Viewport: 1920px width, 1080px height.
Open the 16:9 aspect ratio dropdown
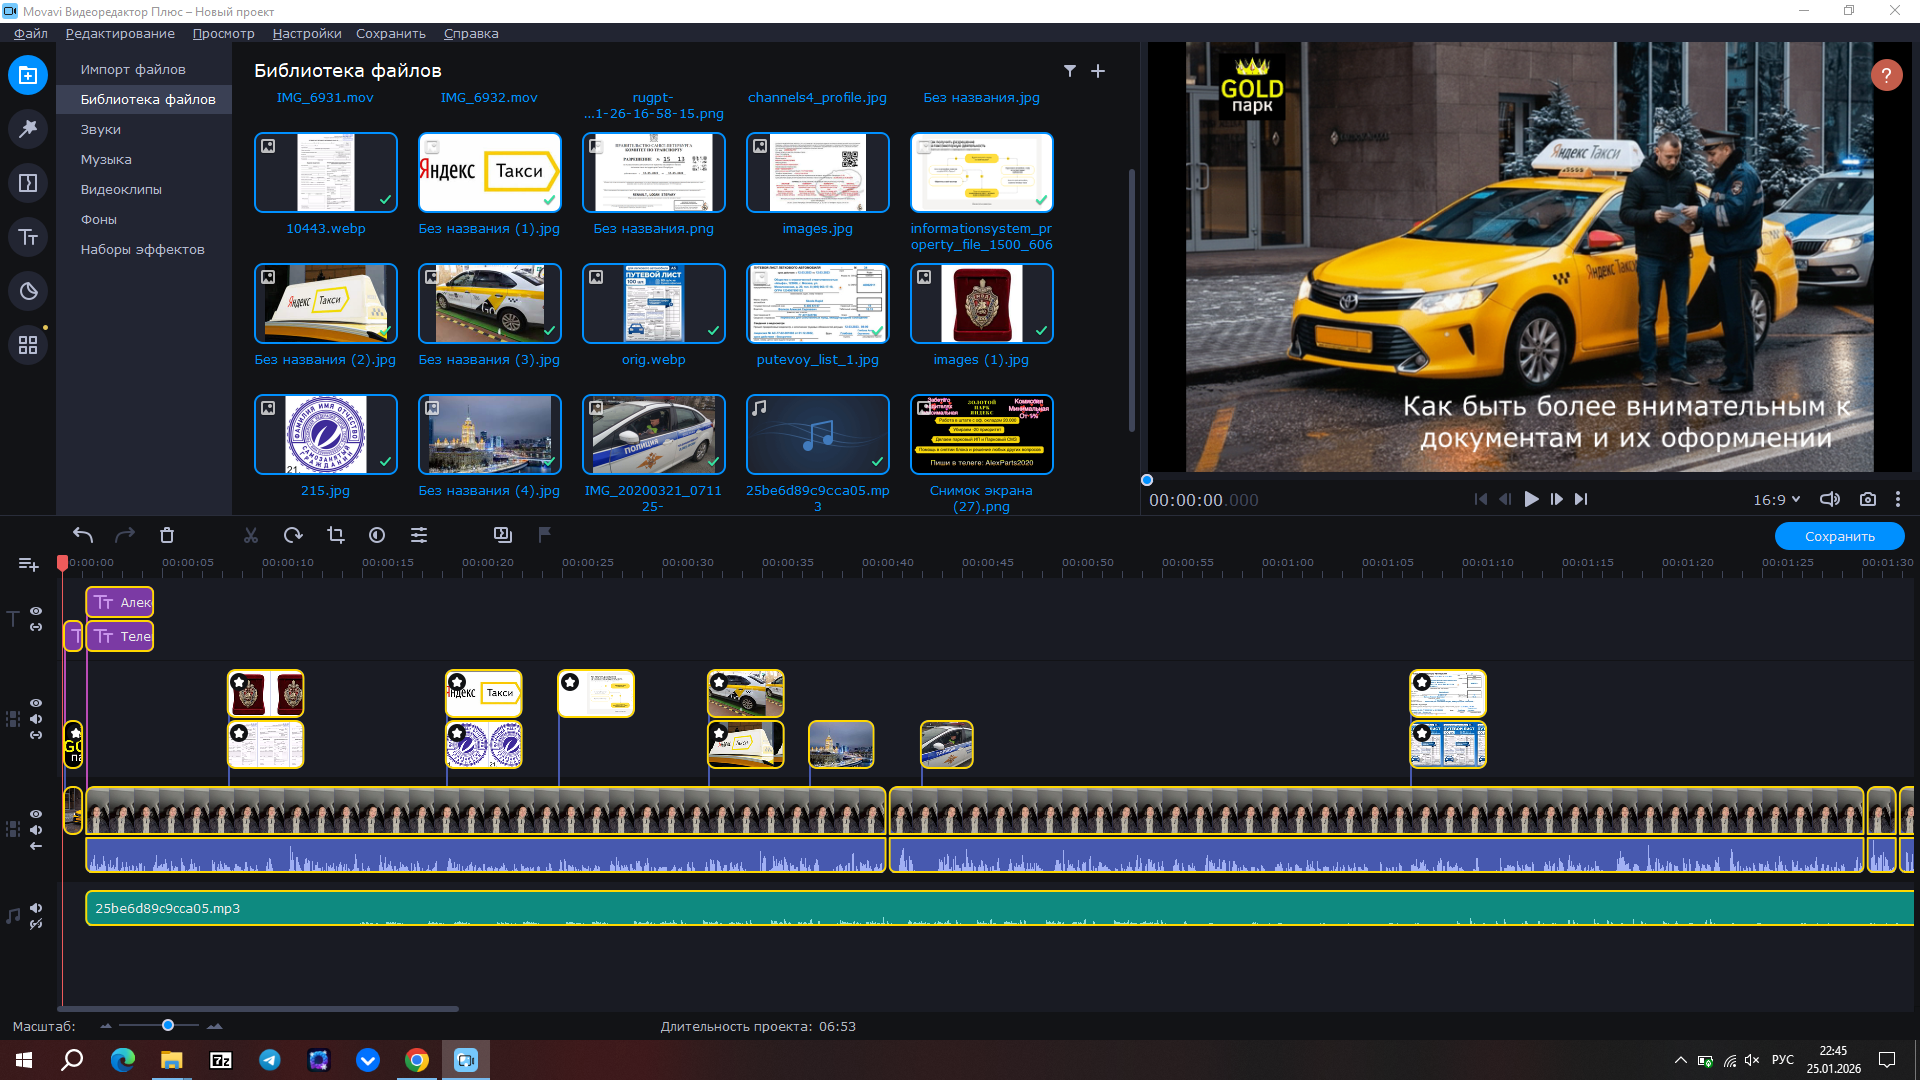pos(1776,499)
